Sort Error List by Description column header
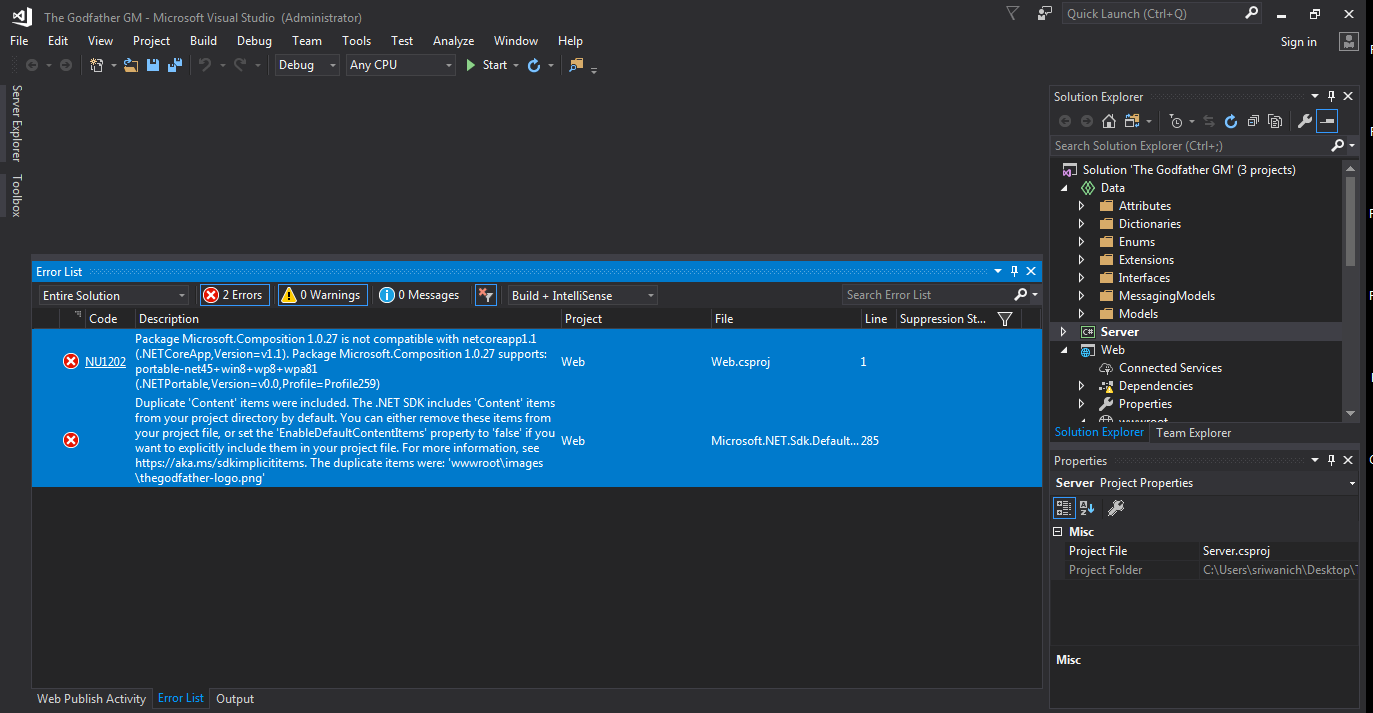Image resolution: width=1373 pixels, height=713 pixels. [x=346, y=319]
